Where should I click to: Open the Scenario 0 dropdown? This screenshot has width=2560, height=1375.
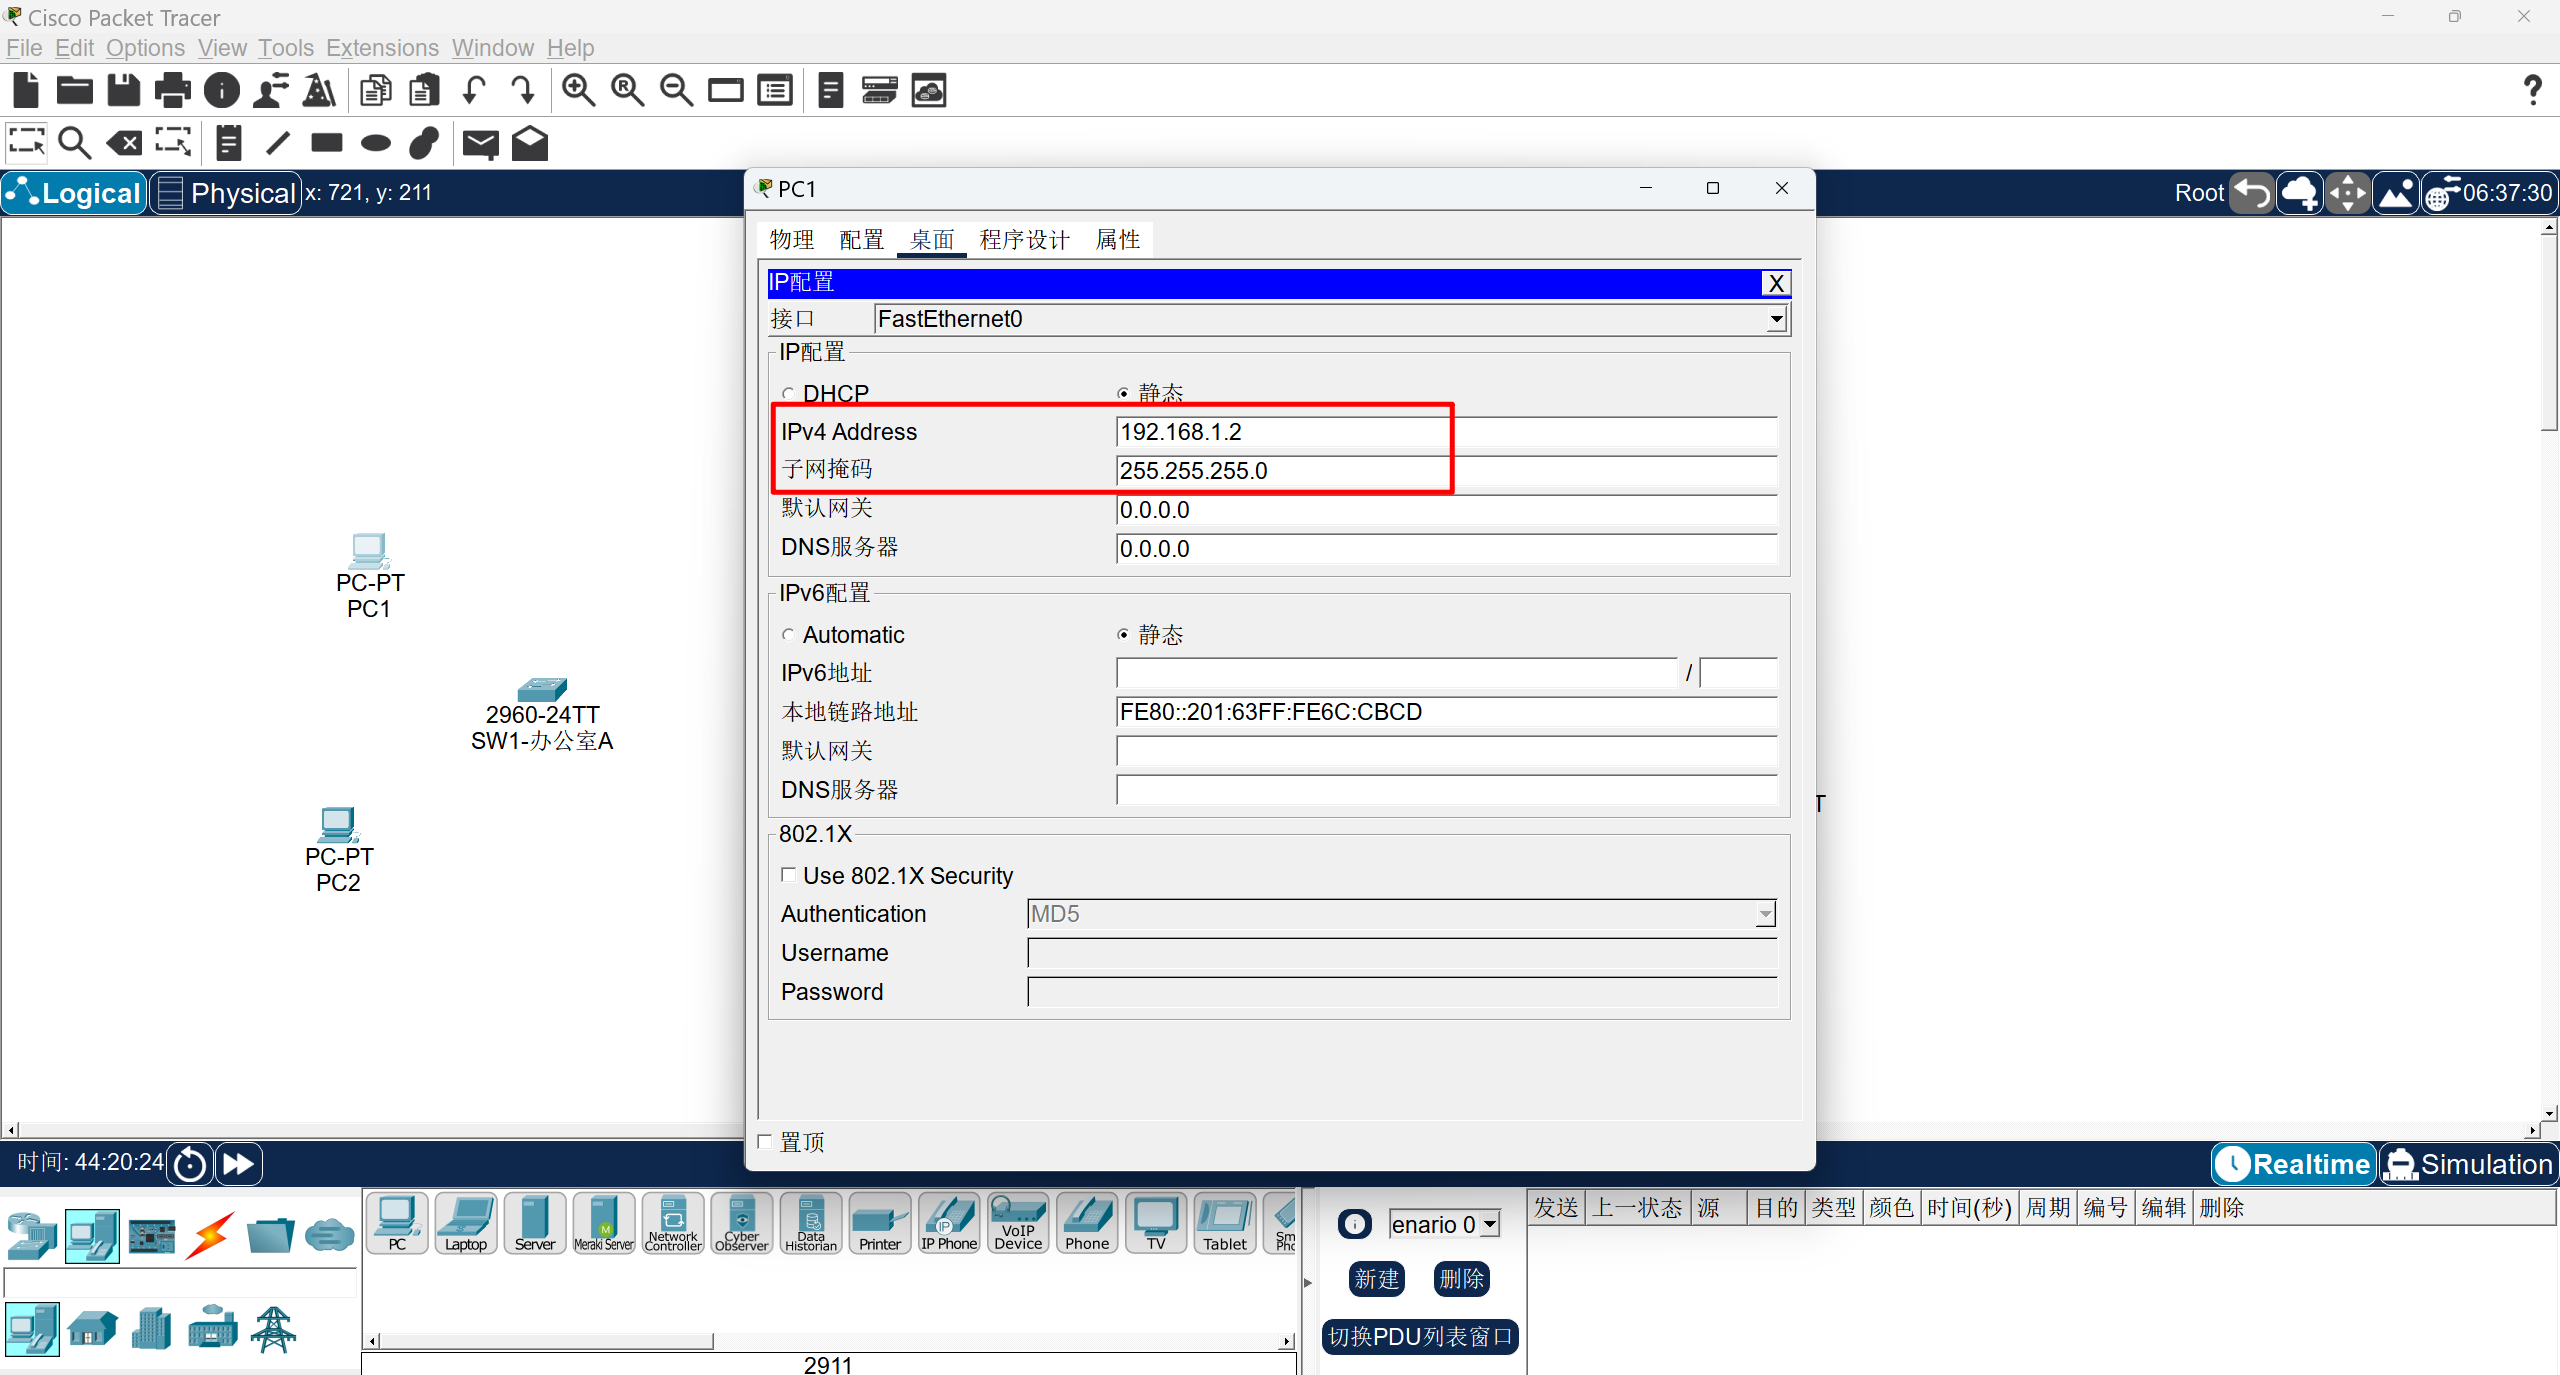coord(1490,1225)
